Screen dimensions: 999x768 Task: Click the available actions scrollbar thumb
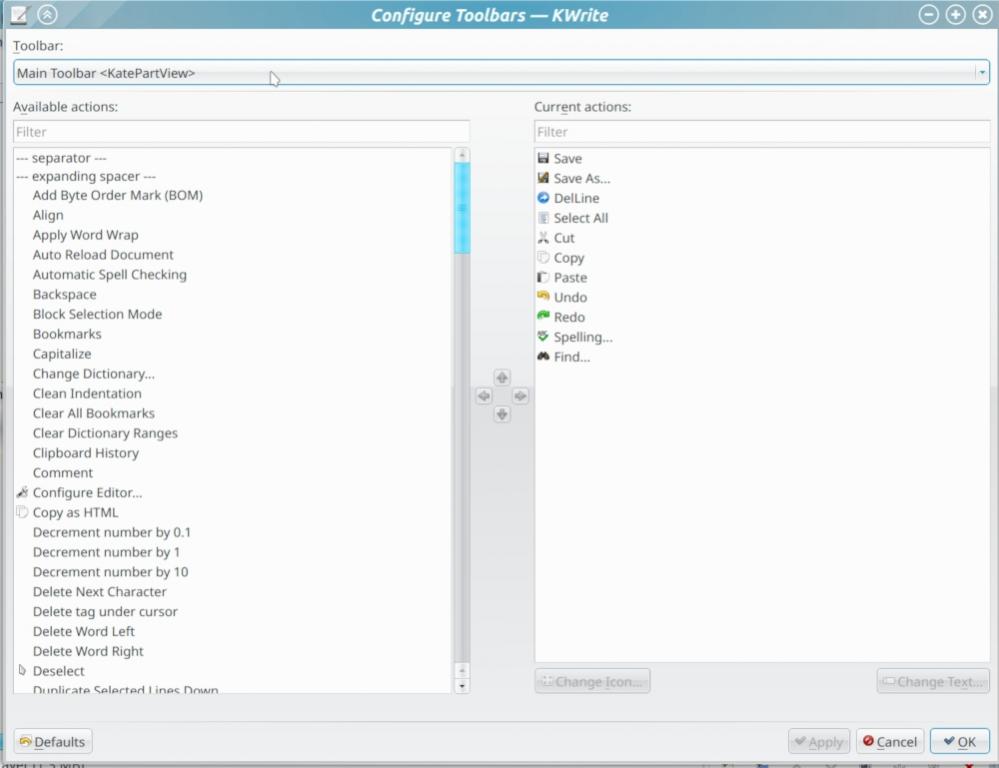point(462,208)
